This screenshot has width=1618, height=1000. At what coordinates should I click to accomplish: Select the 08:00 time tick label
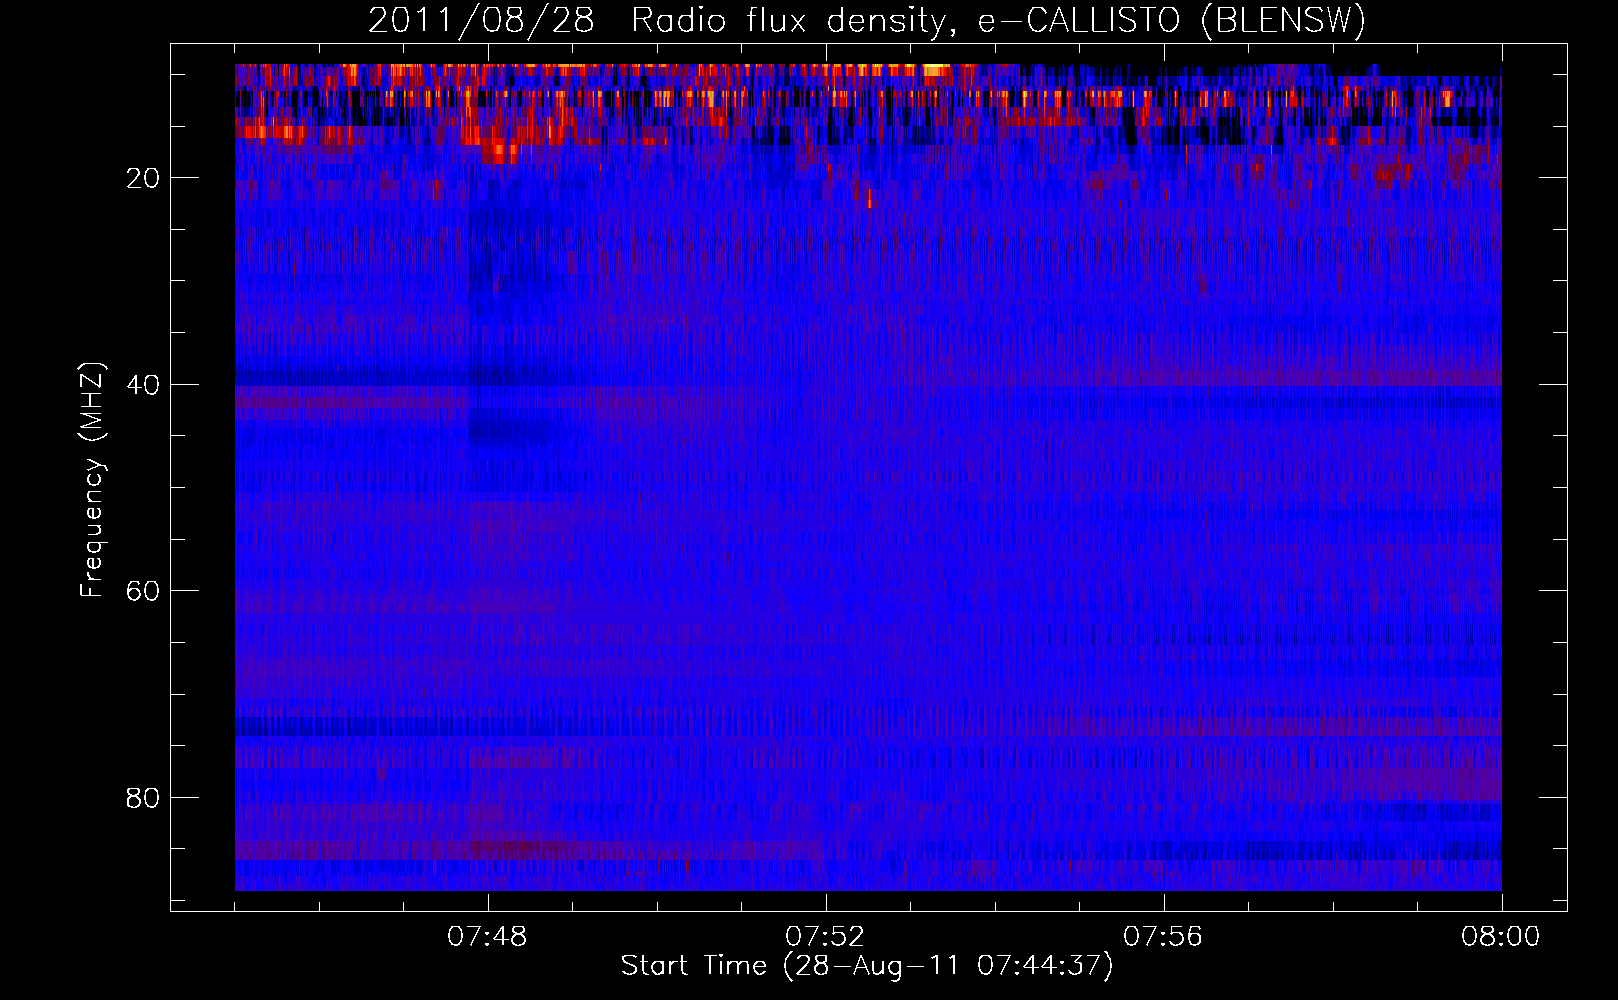(1501, 937)
